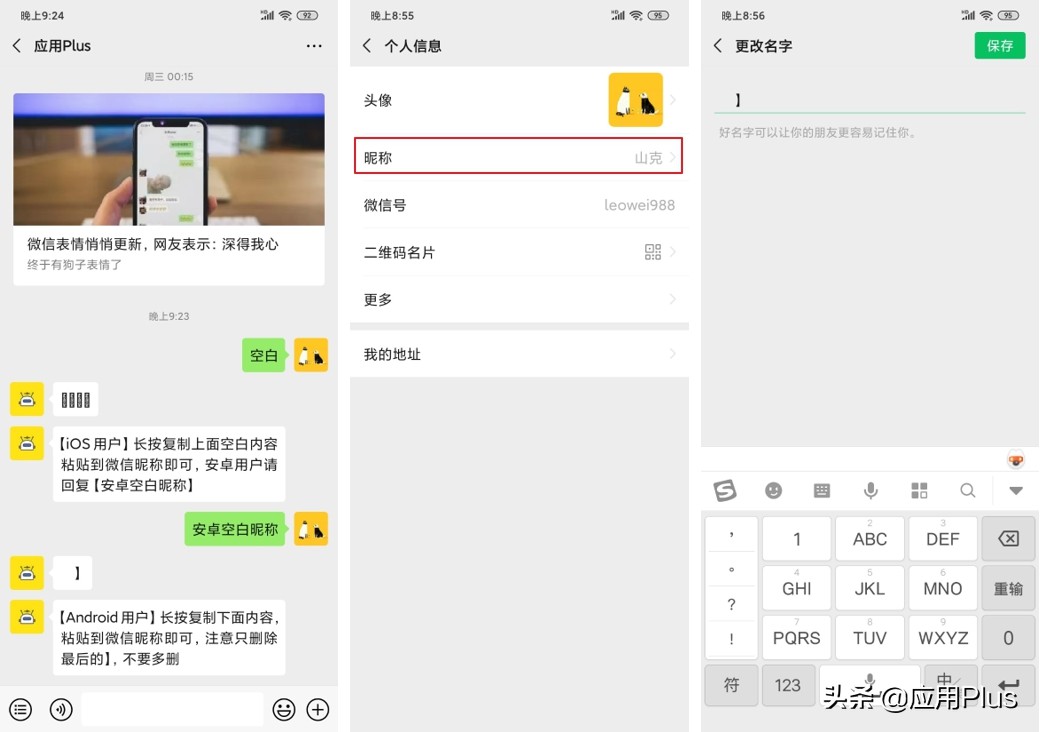Screen dimensions: 1040x732
Task: Collapse the keyboard with down arrow
Action: 1016,491
